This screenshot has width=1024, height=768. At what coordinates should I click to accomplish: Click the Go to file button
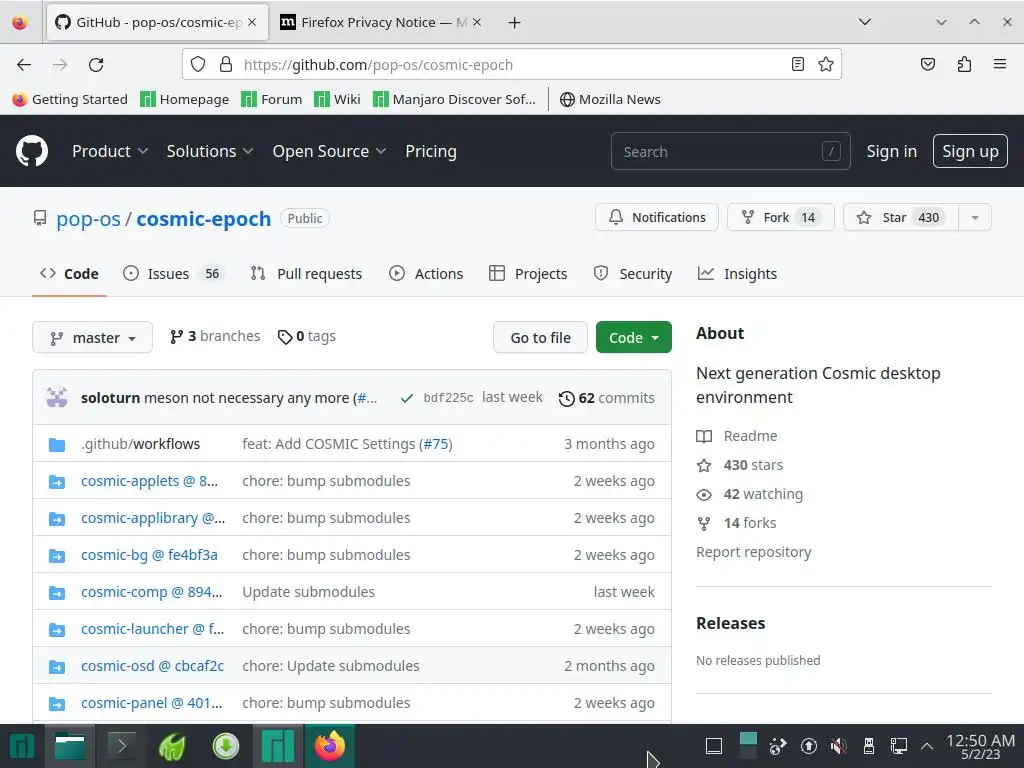coord(540,338)
